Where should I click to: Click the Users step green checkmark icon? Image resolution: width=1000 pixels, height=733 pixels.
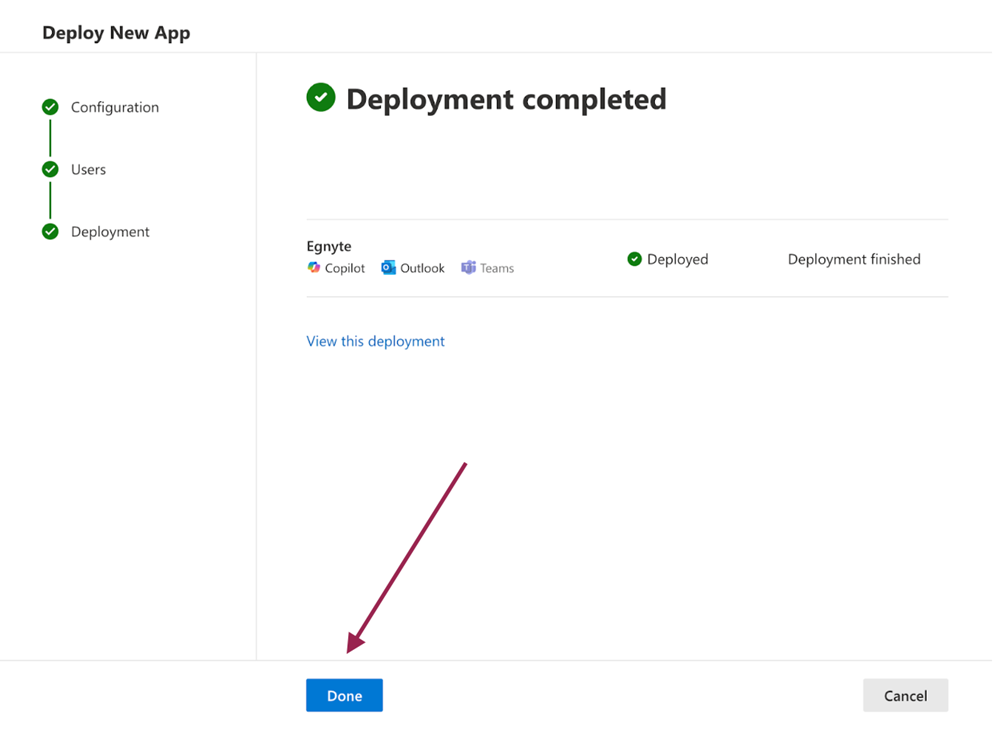tap(50, 169)
